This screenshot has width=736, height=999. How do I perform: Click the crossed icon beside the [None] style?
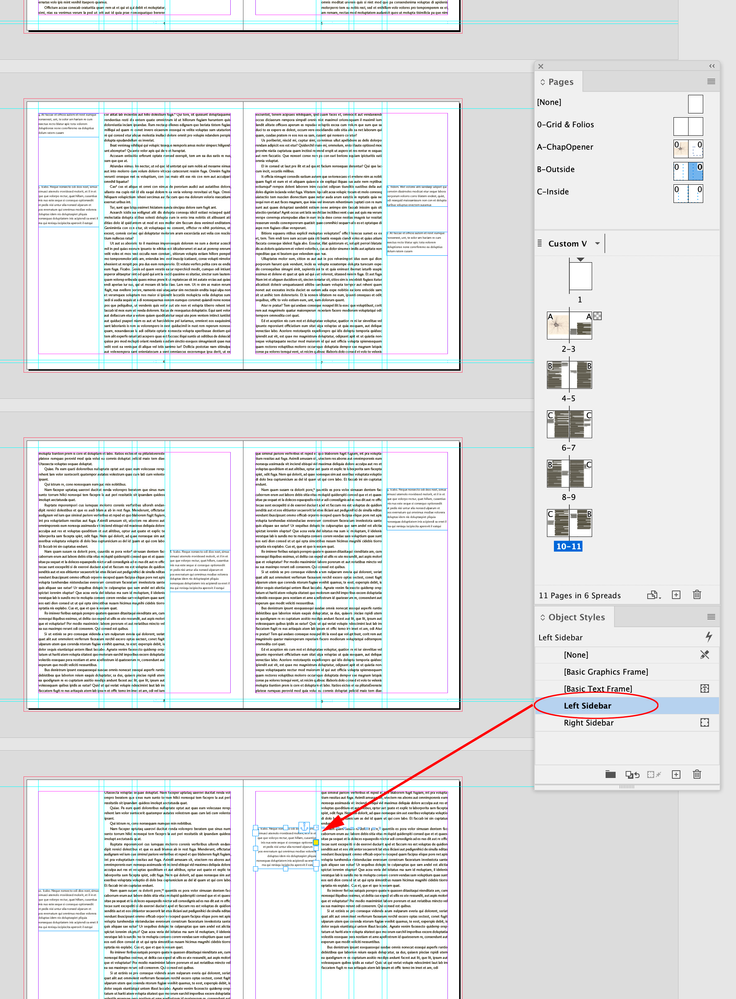[x=705, y=654]
